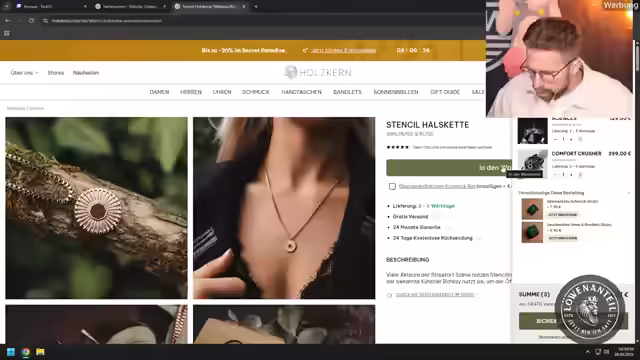Close the second browser tab
640x360 pixels.
click(x=164, y=7)
